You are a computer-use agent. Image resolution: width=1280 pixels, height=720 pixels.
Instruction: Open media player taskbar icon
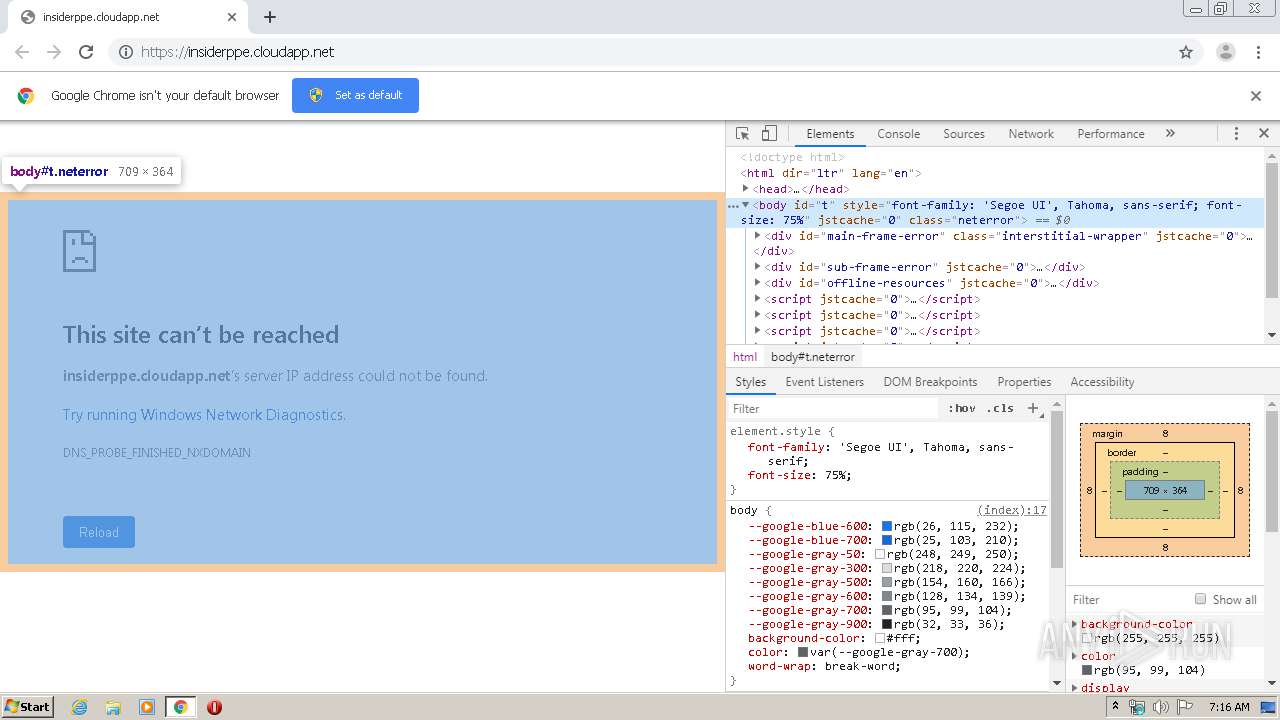tap(147, 707)
